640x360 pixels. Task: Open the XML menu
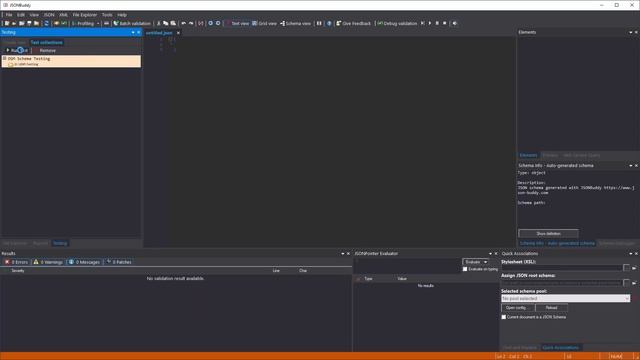coord(63,15)
